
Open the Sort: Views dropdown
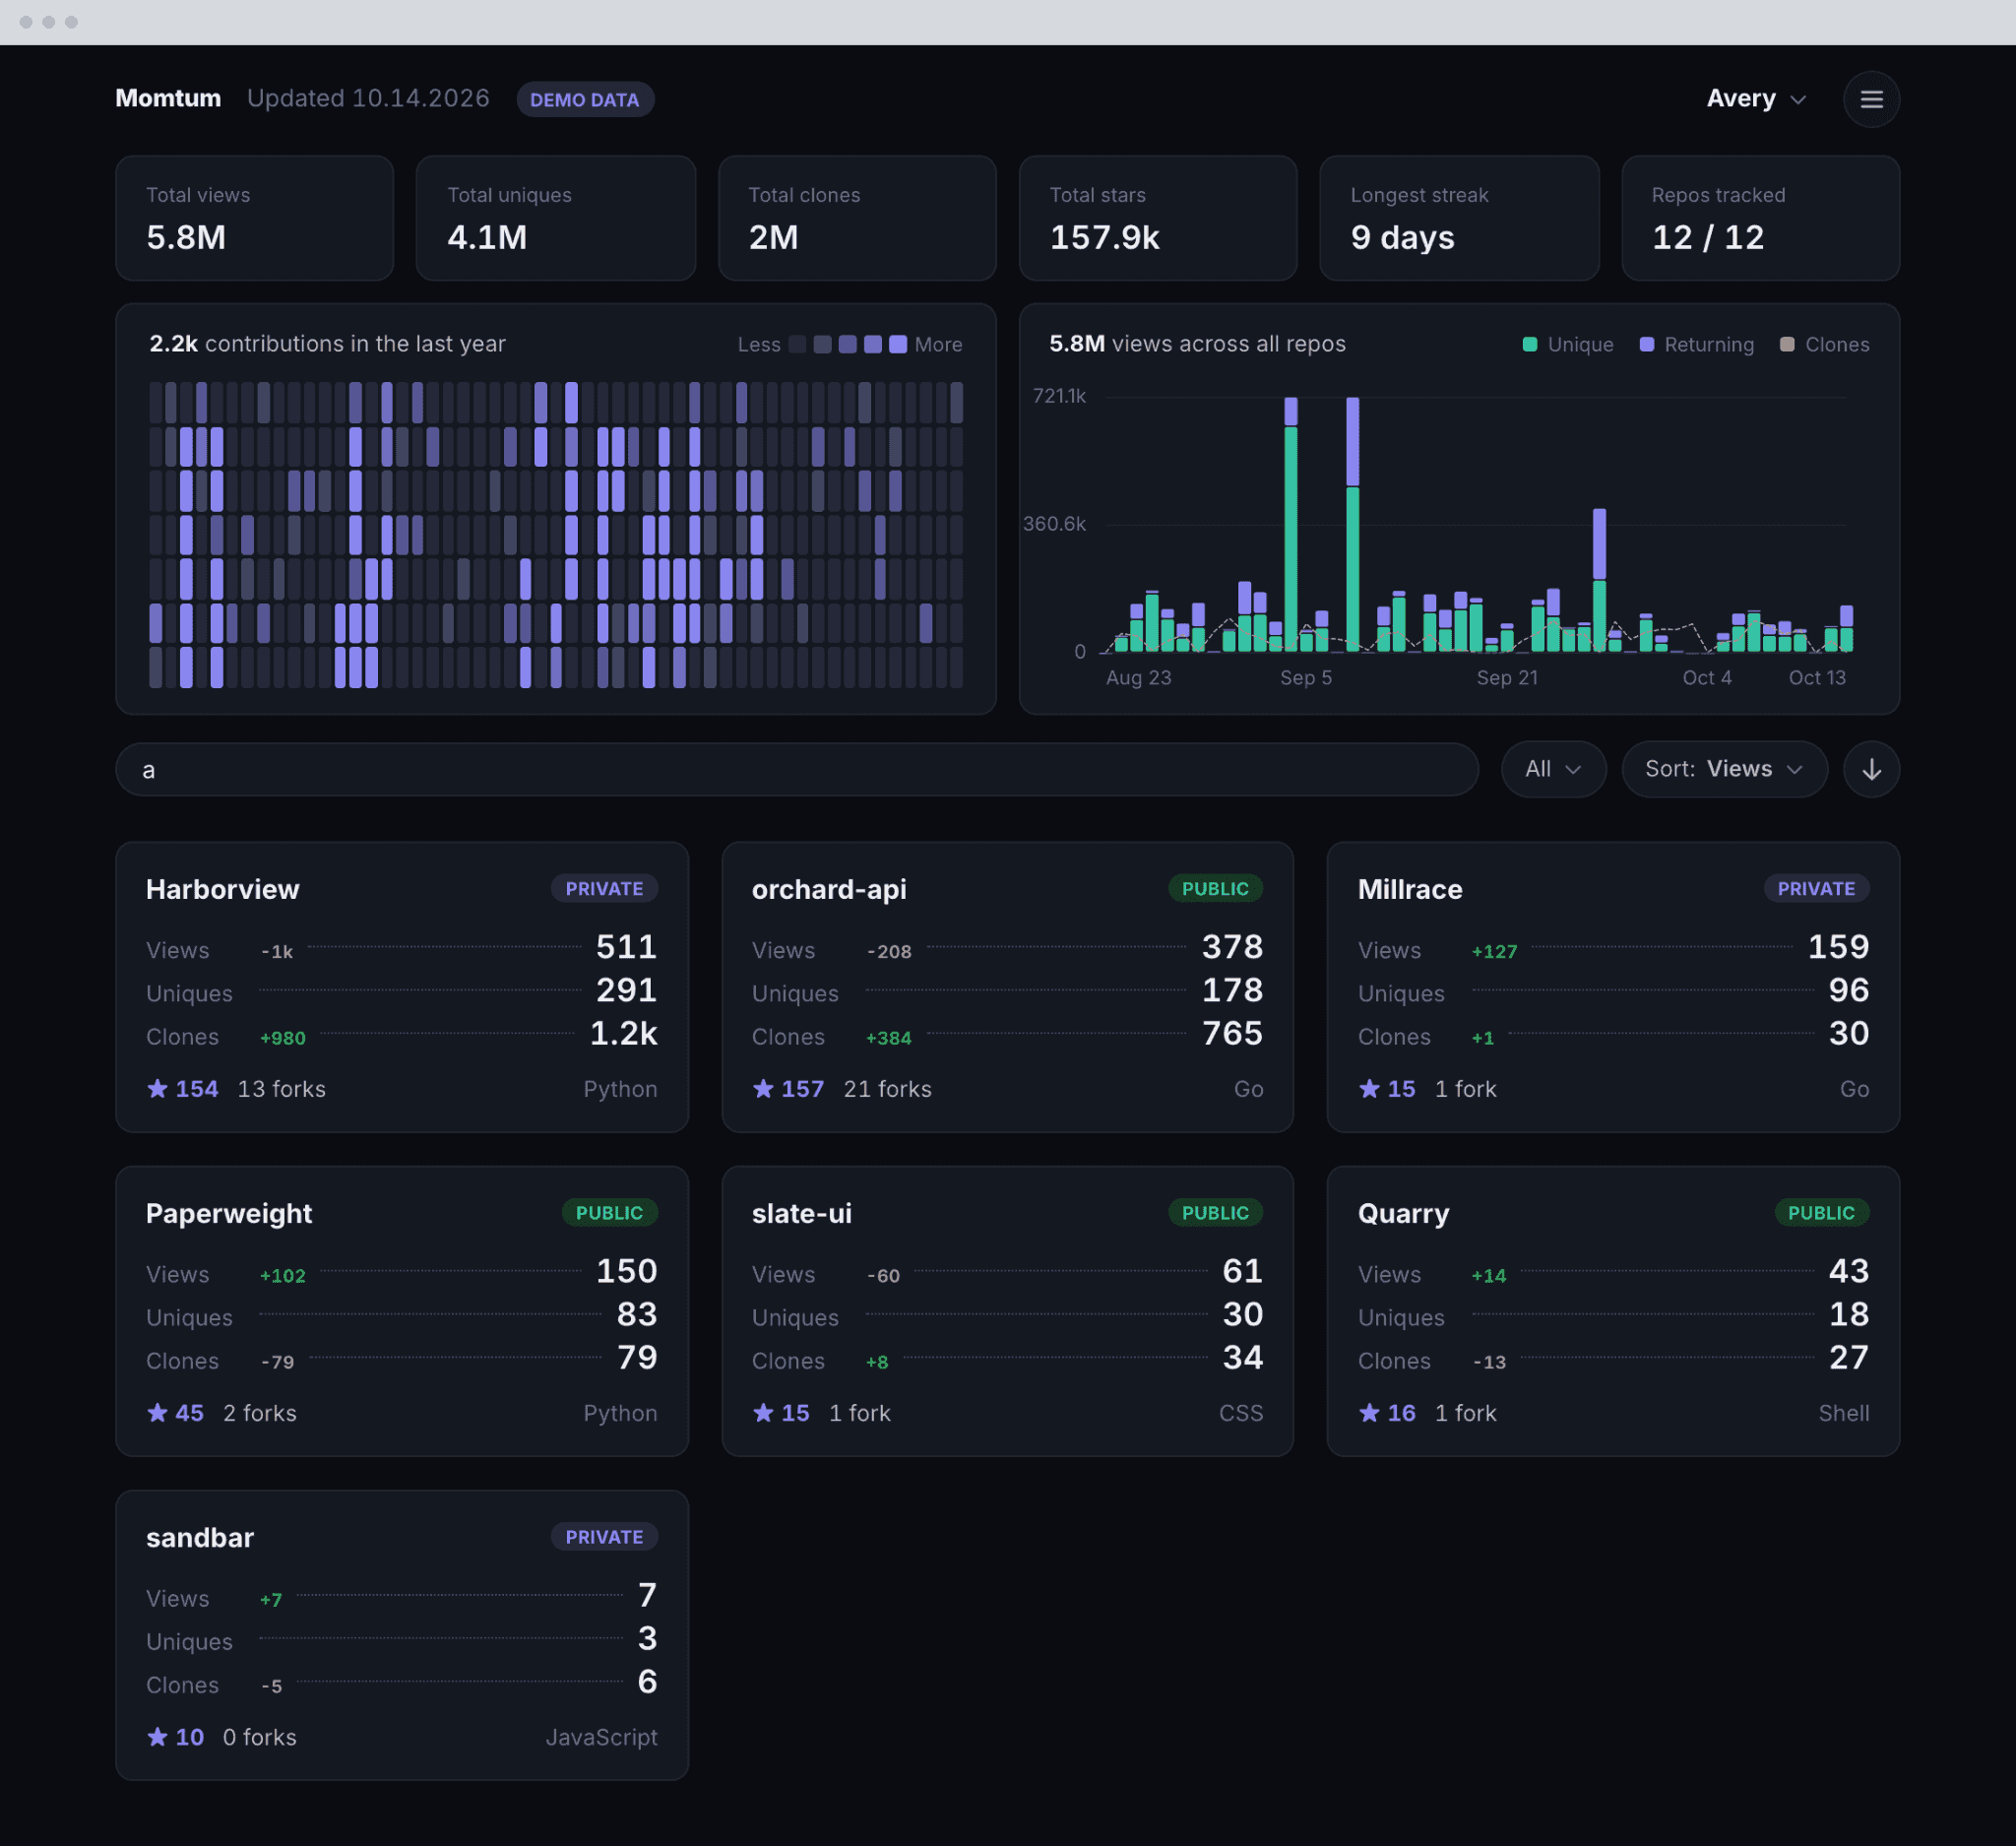pyautogui.click(x=1724, y=769)
